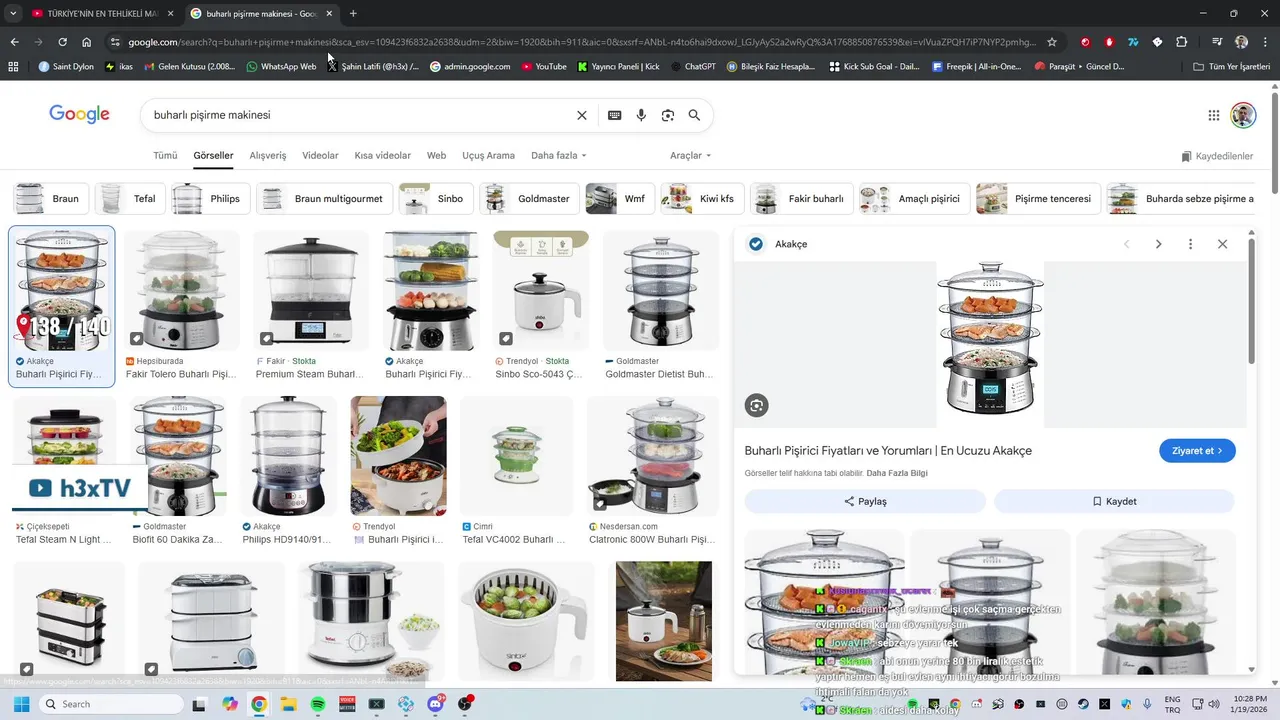
Task: Submit search with the magnifying glass icon
Action: (x=694, y=115)
